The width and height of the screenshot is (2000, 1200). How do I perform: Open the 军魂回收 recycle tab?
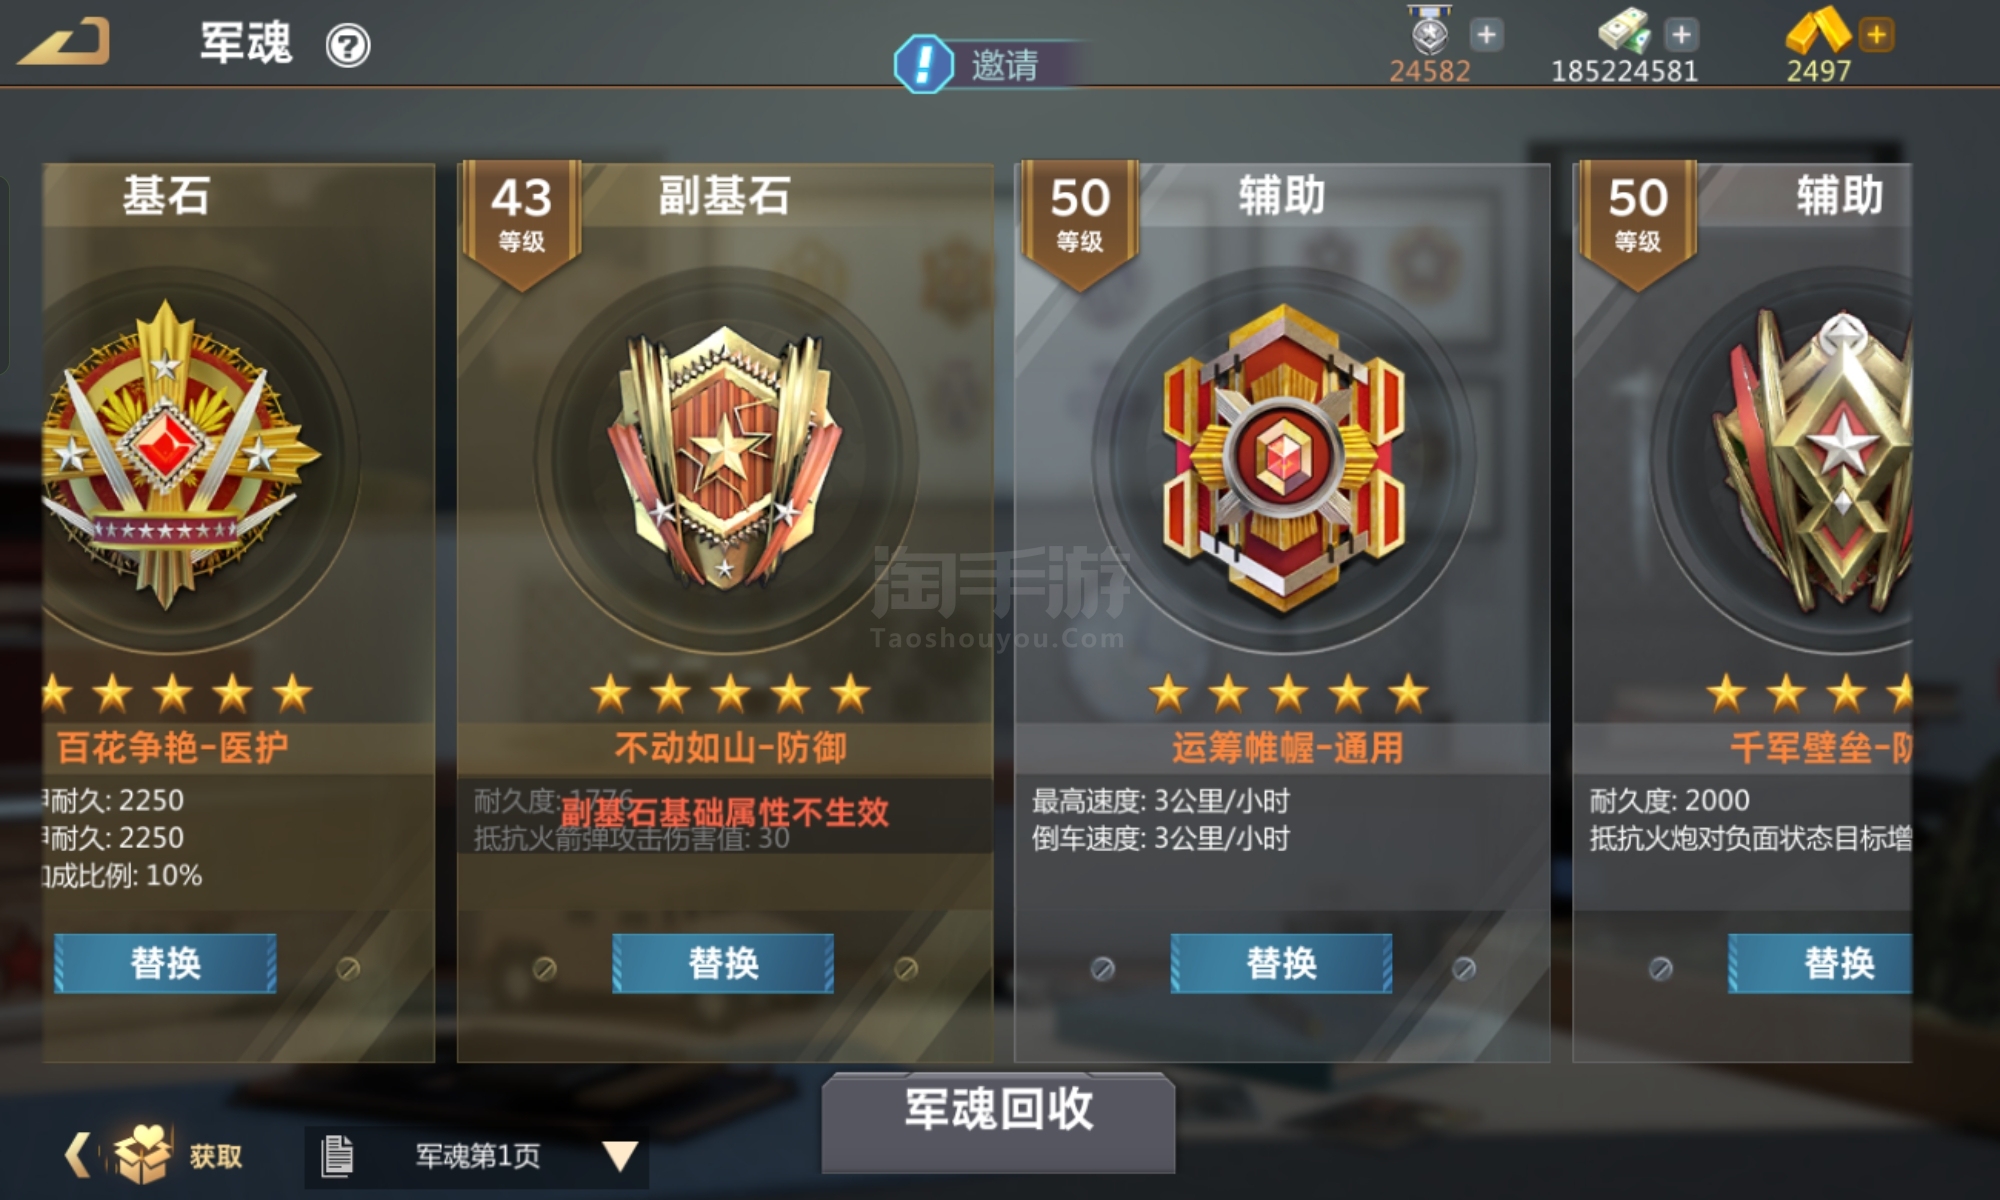998,1120
